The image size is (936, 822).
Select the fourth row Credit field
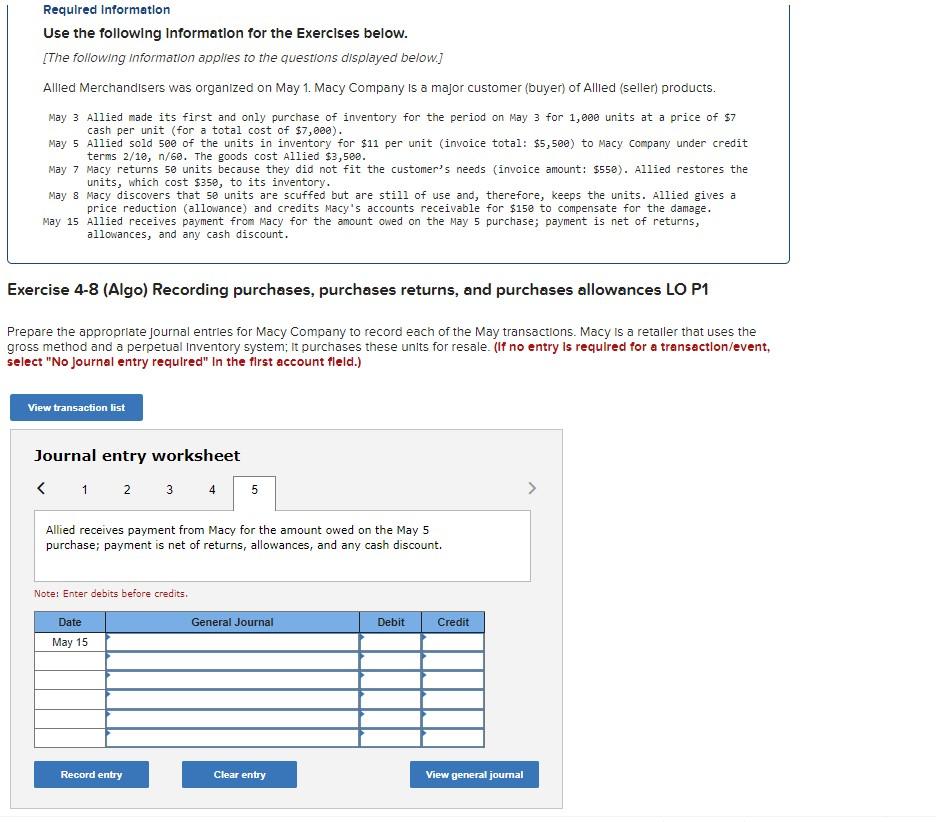click(x=453, y=699)
